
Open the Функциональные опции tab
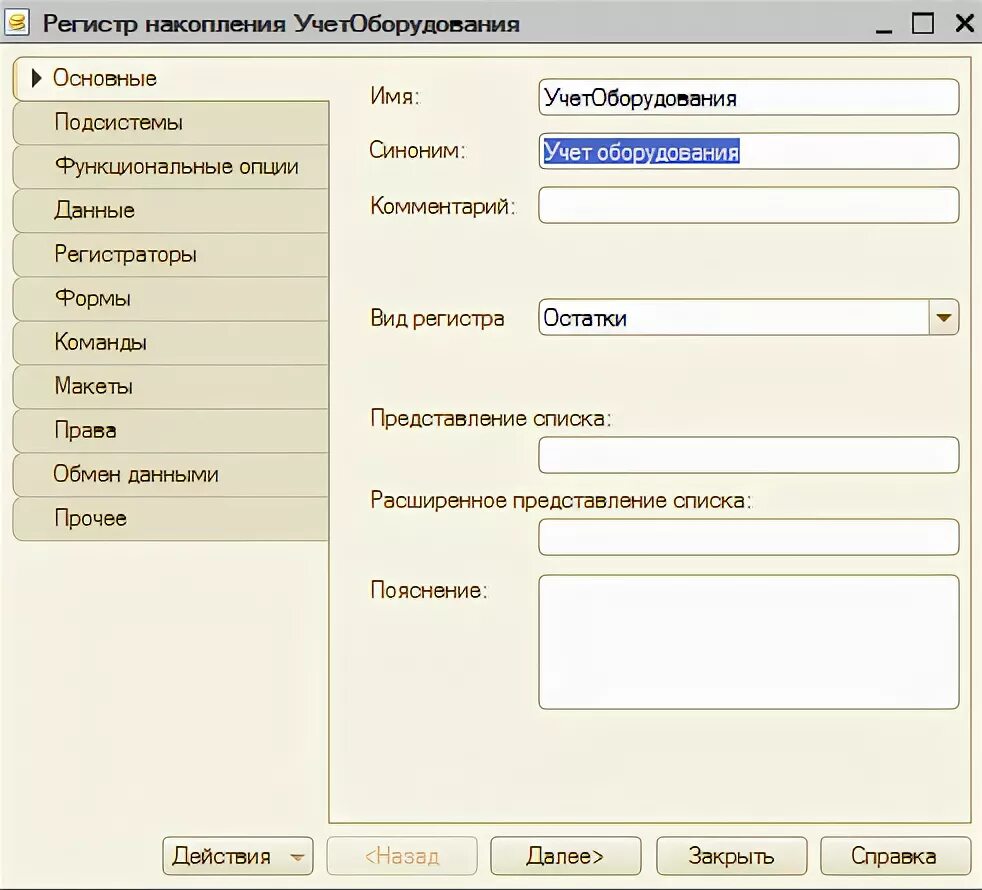click(171, 167)
